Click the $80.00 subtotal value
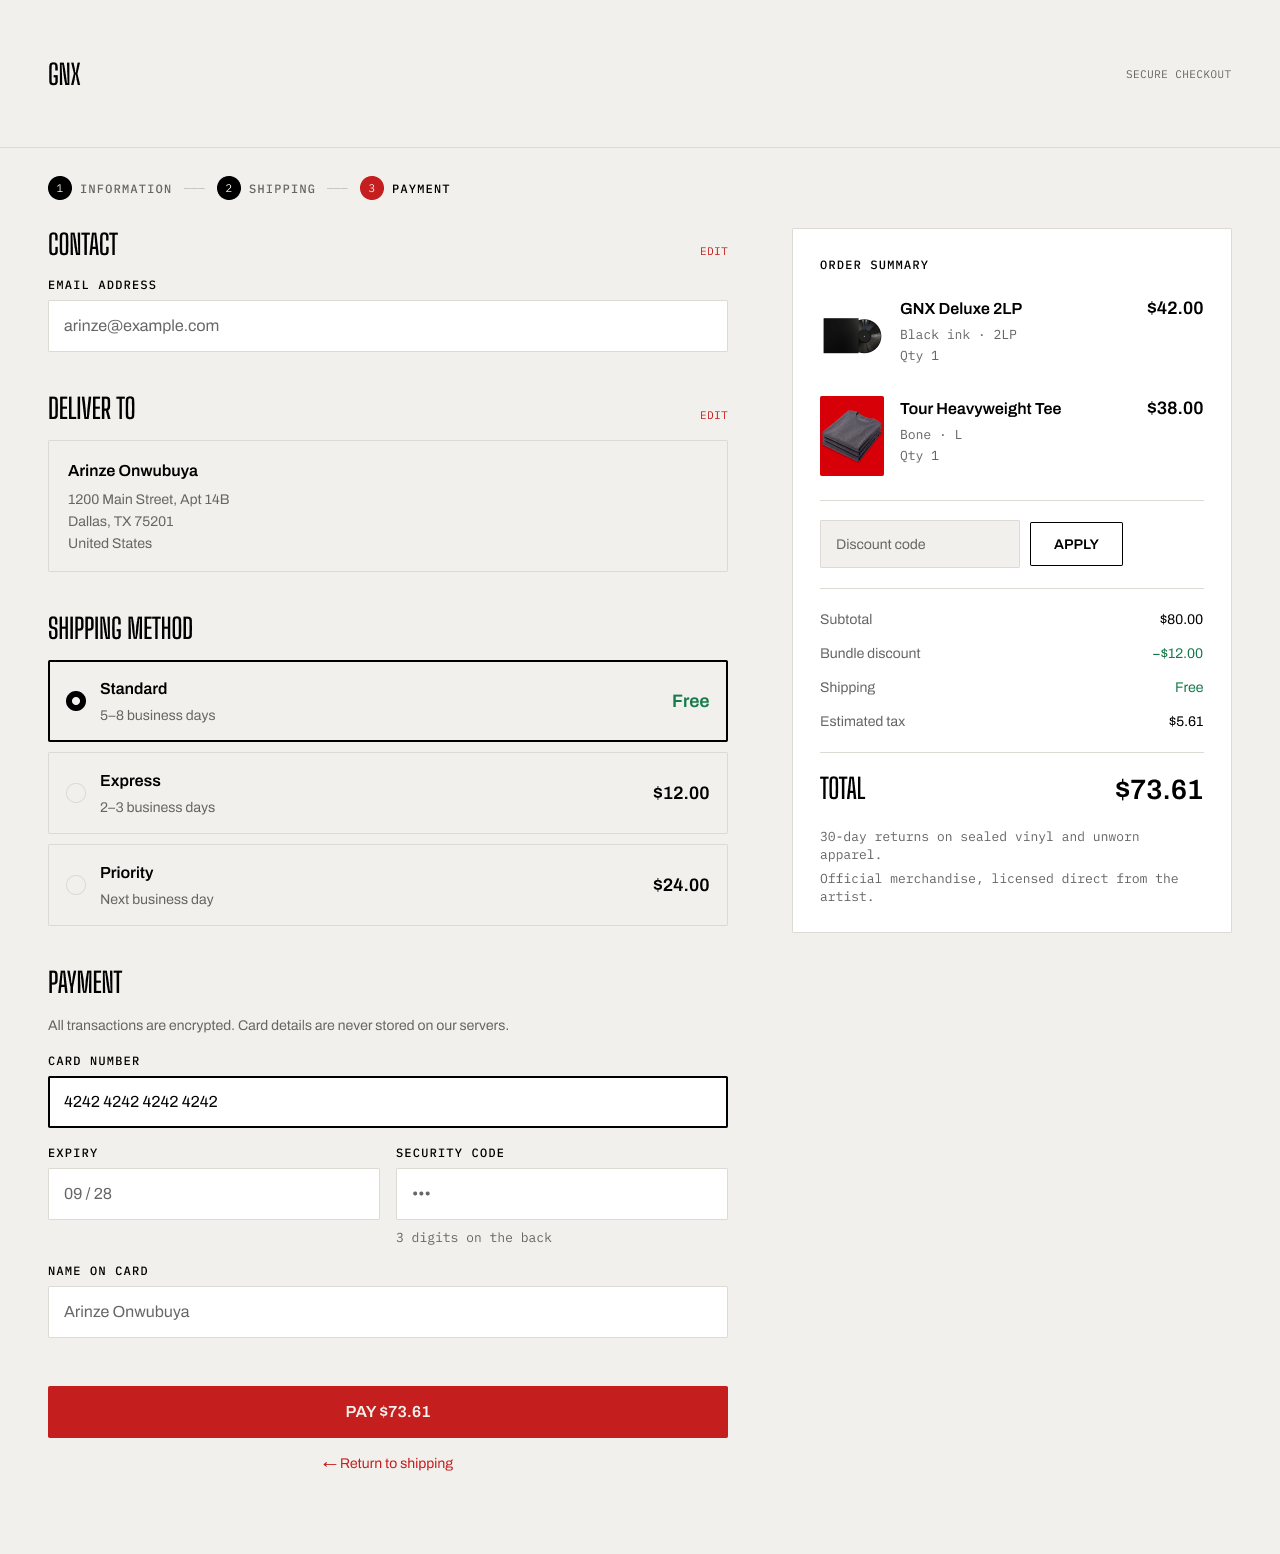The image size is (1280, 1554). point(1181,619)
